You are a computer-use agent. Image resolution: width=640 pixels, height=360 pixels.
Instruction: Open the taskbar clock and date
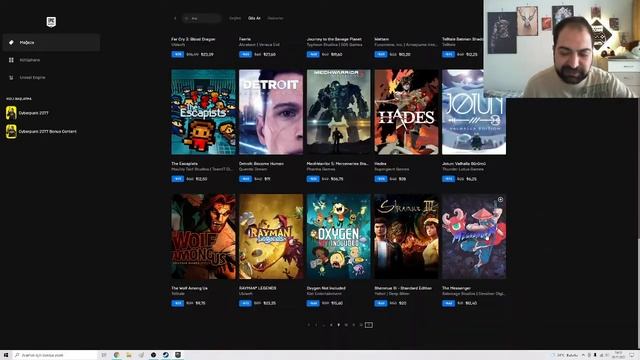tap(618, 355)
